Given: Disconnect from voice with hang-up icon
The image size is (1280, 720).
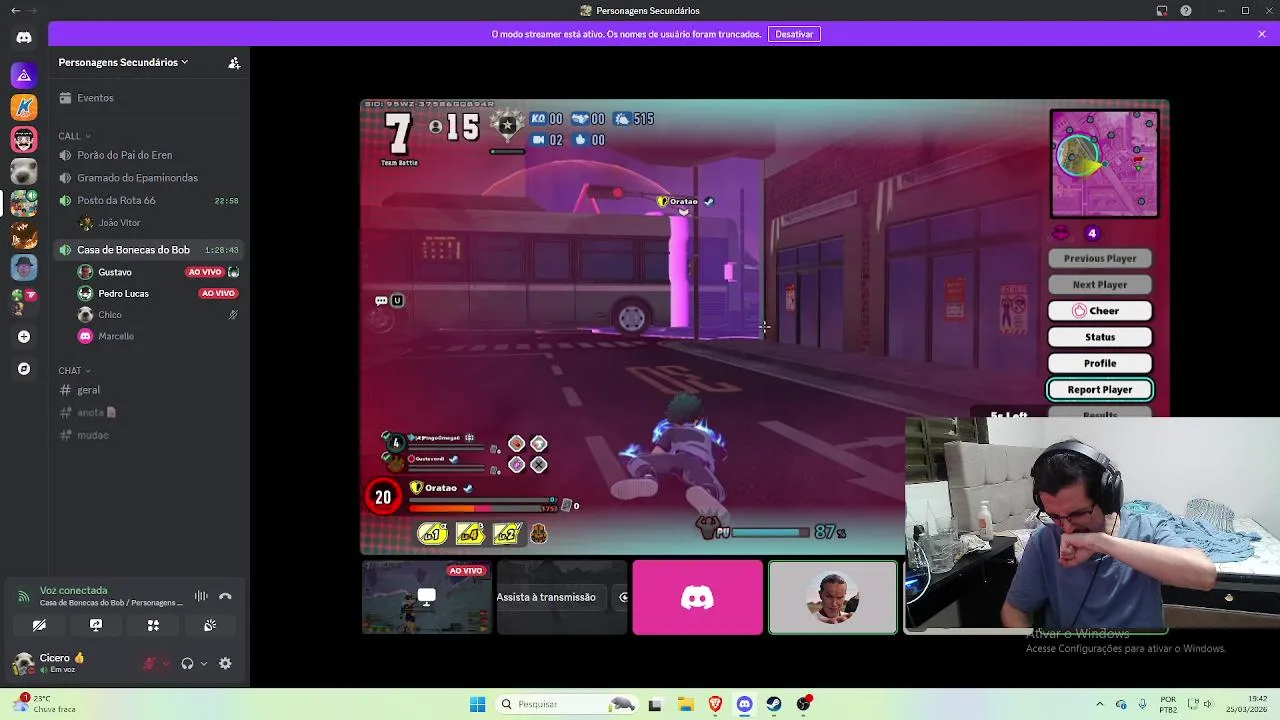Looking at the screenshot, I should click(225, 596).
